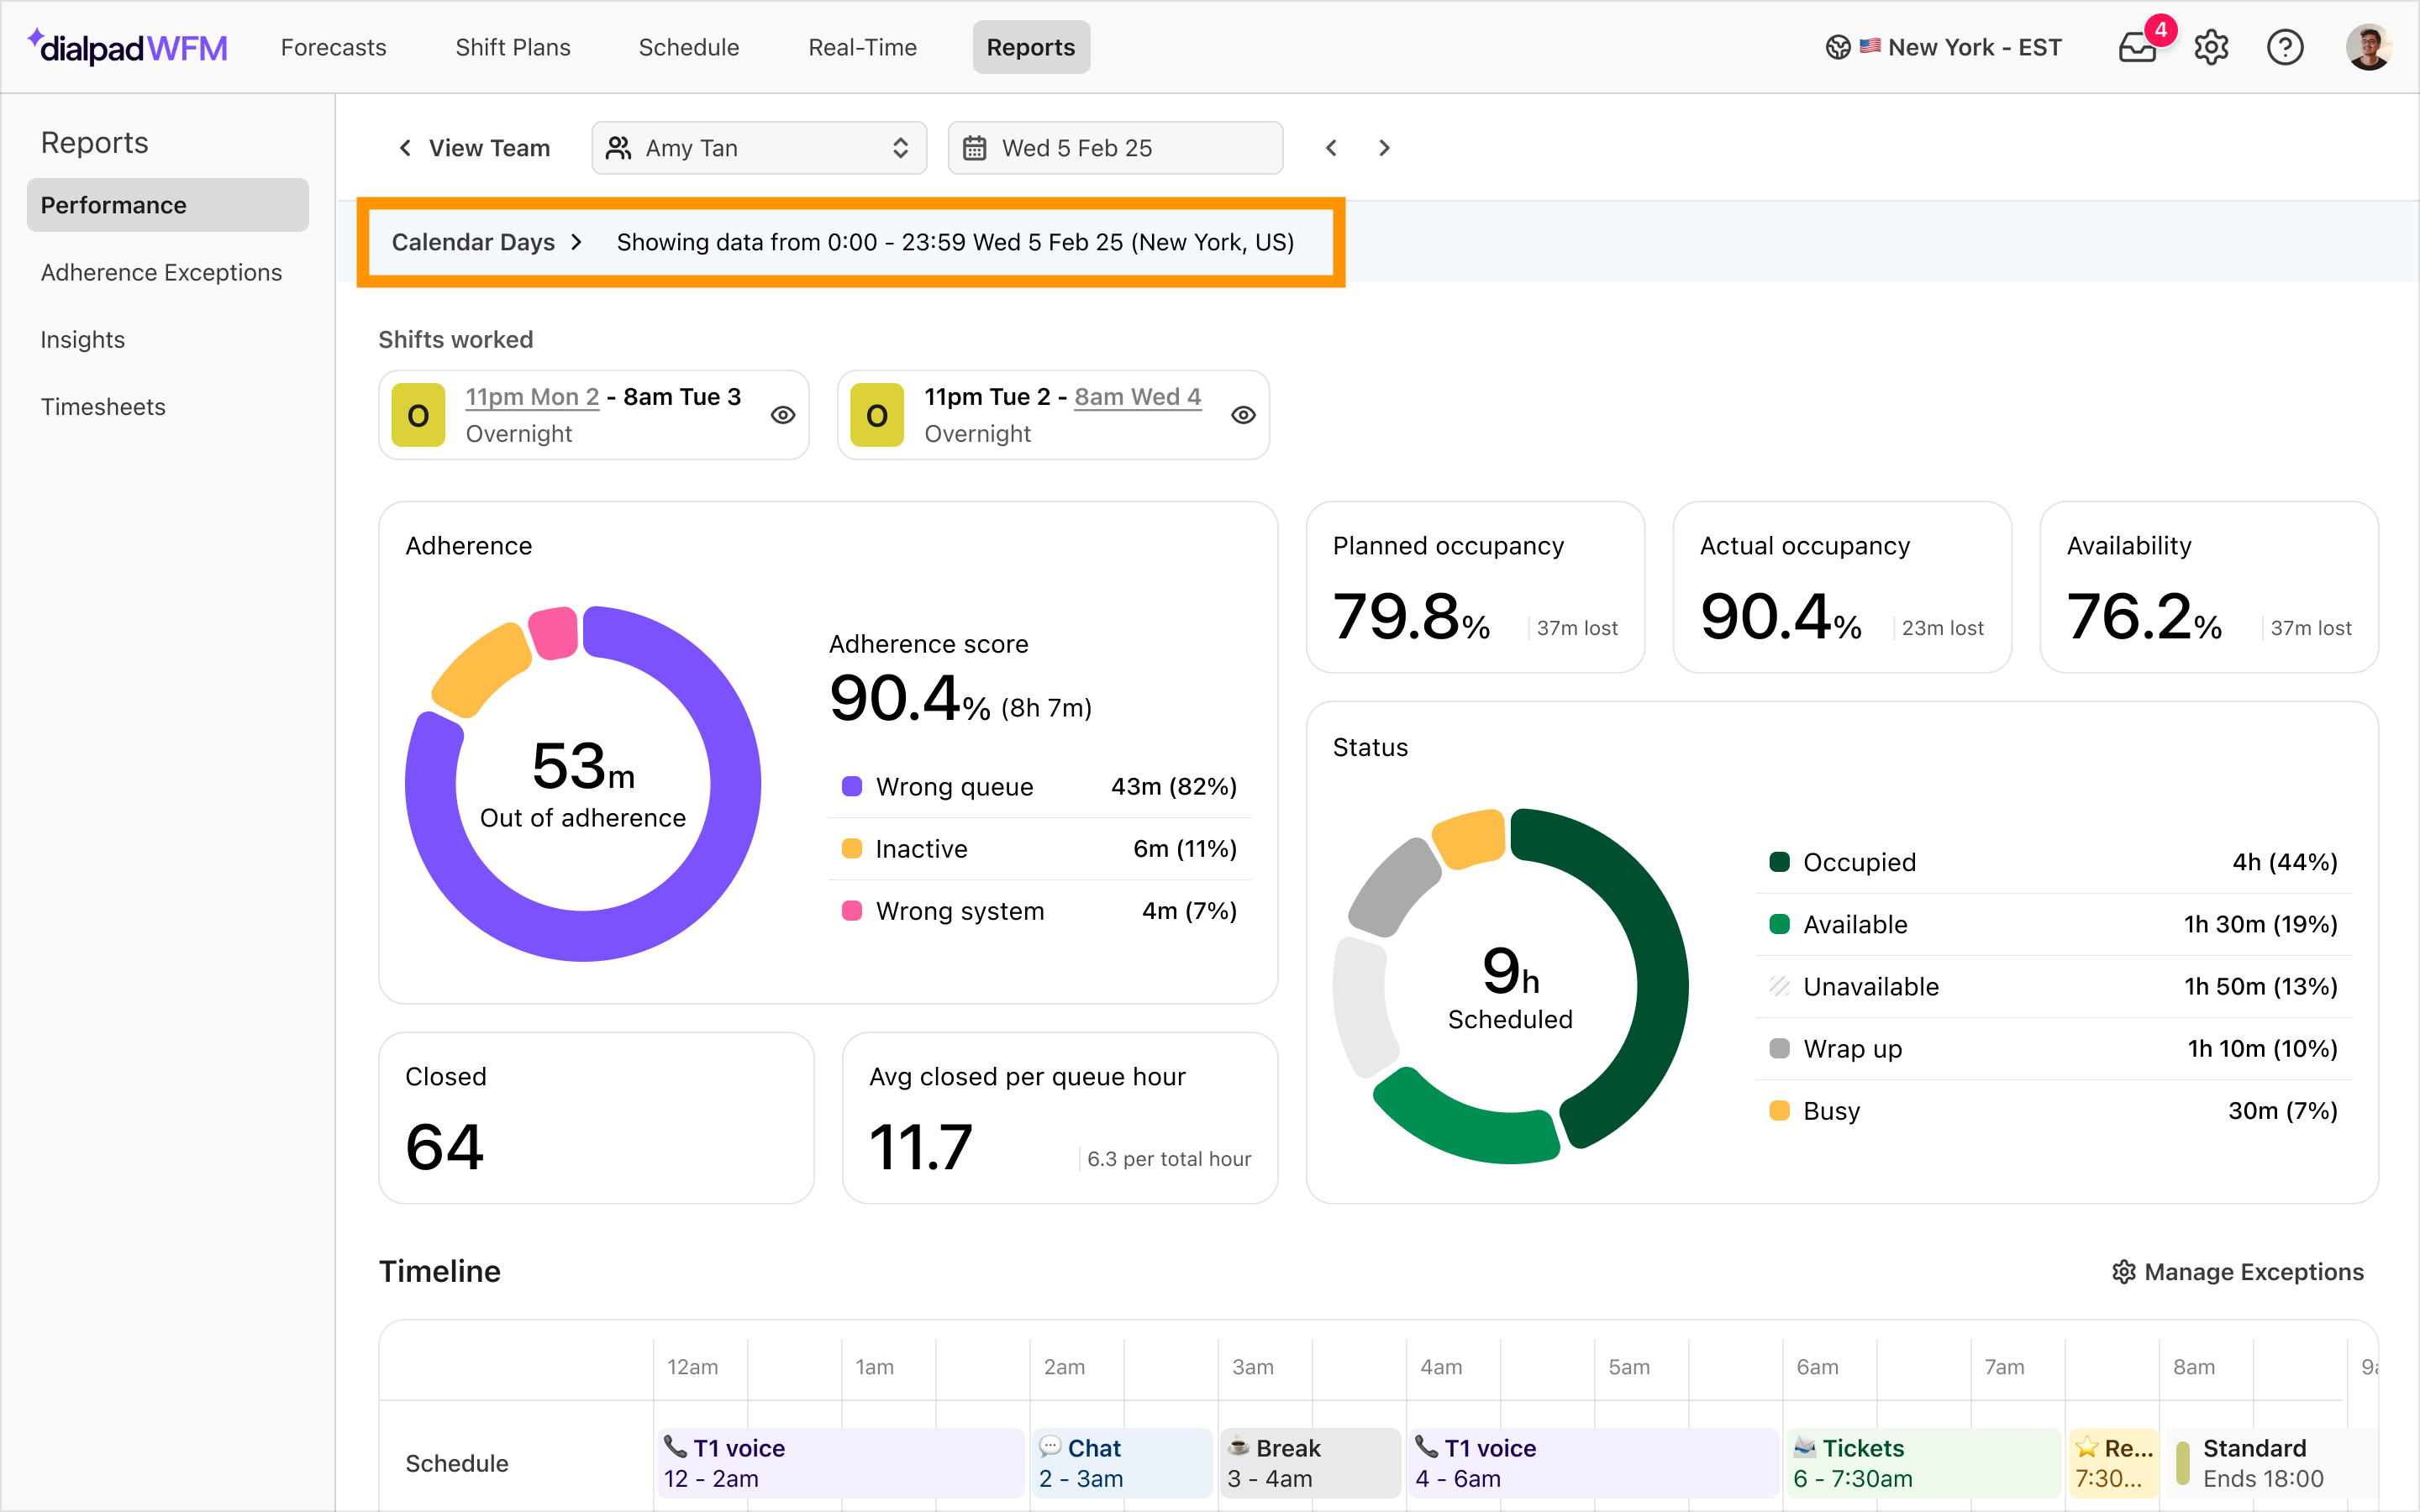Toggle visibility of 11pm Mon 2 shift
Screen dimensions: 2420x1512
tap(783, 415)
